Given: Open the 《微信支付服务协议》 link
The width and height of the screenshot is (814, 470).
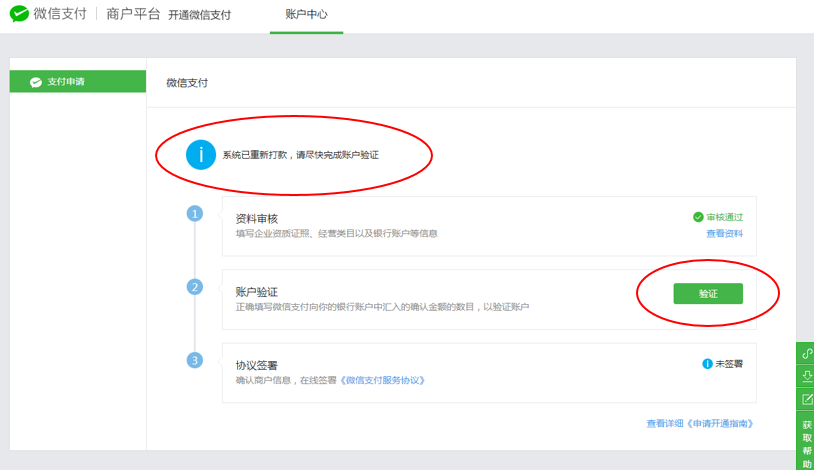Looking at the screenshot, I should (x=383, y=380).
